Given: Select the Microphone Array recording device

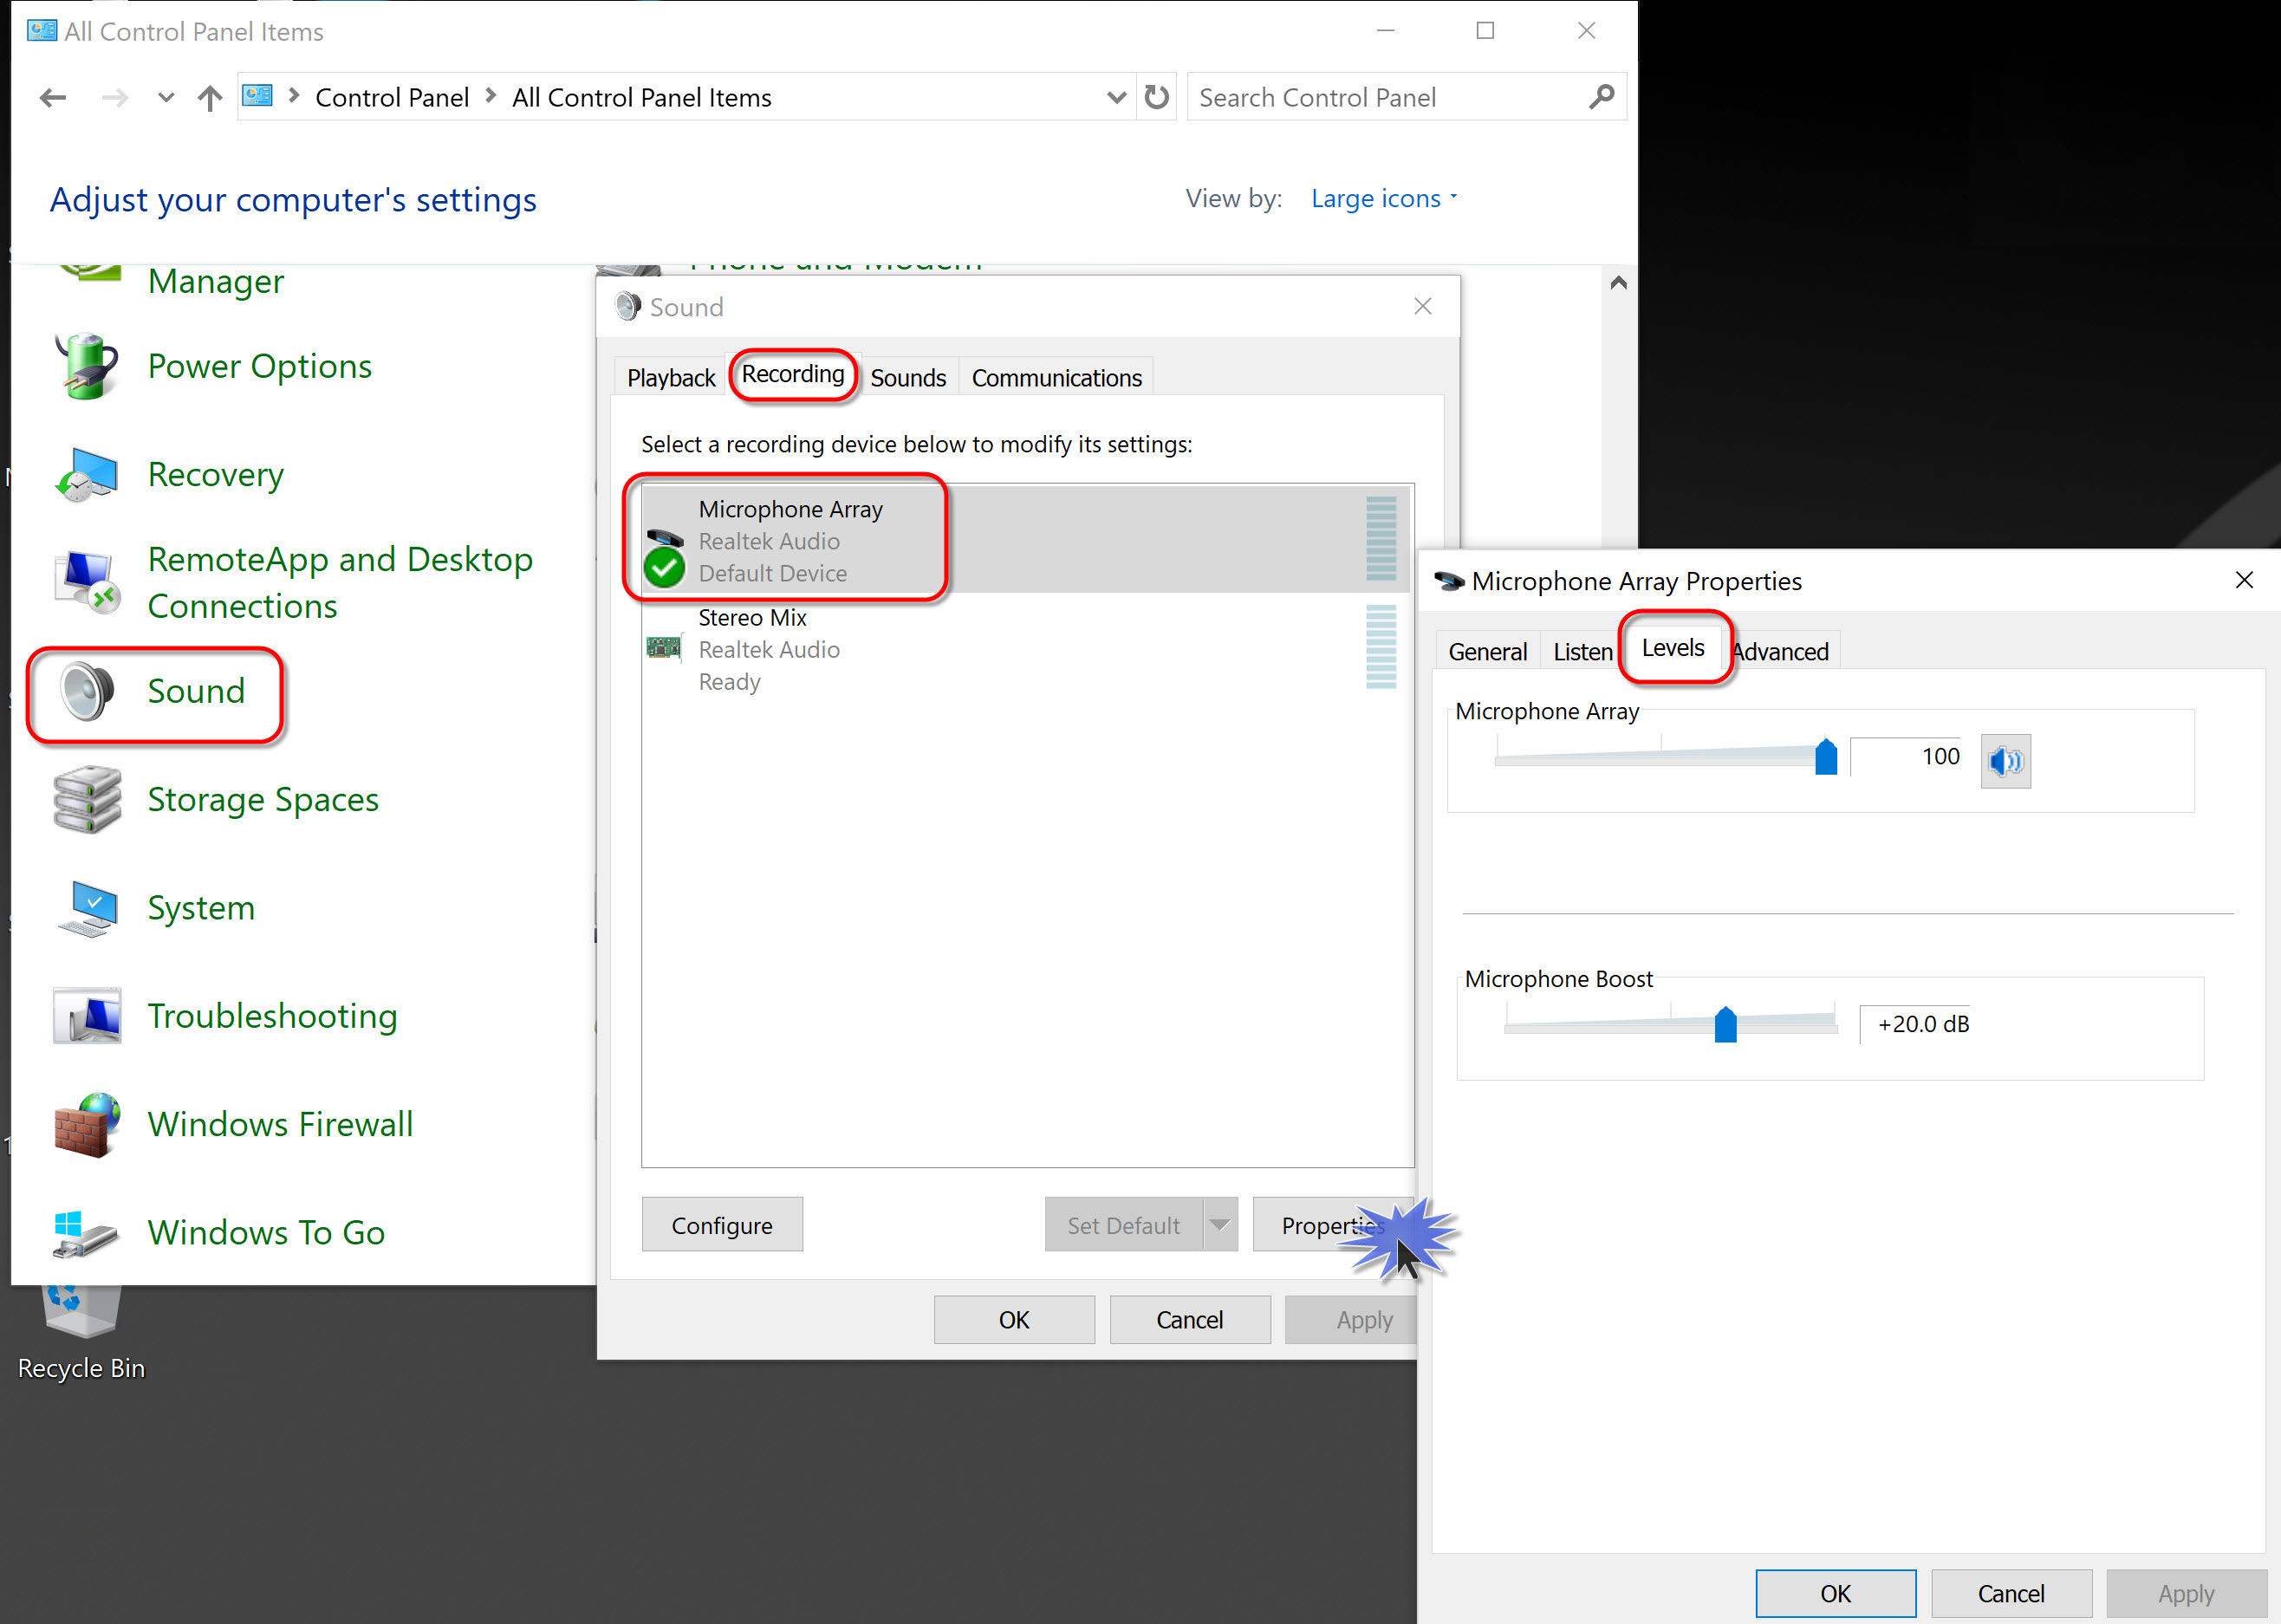Looking at the screenshot, I should pos(1026,540).
